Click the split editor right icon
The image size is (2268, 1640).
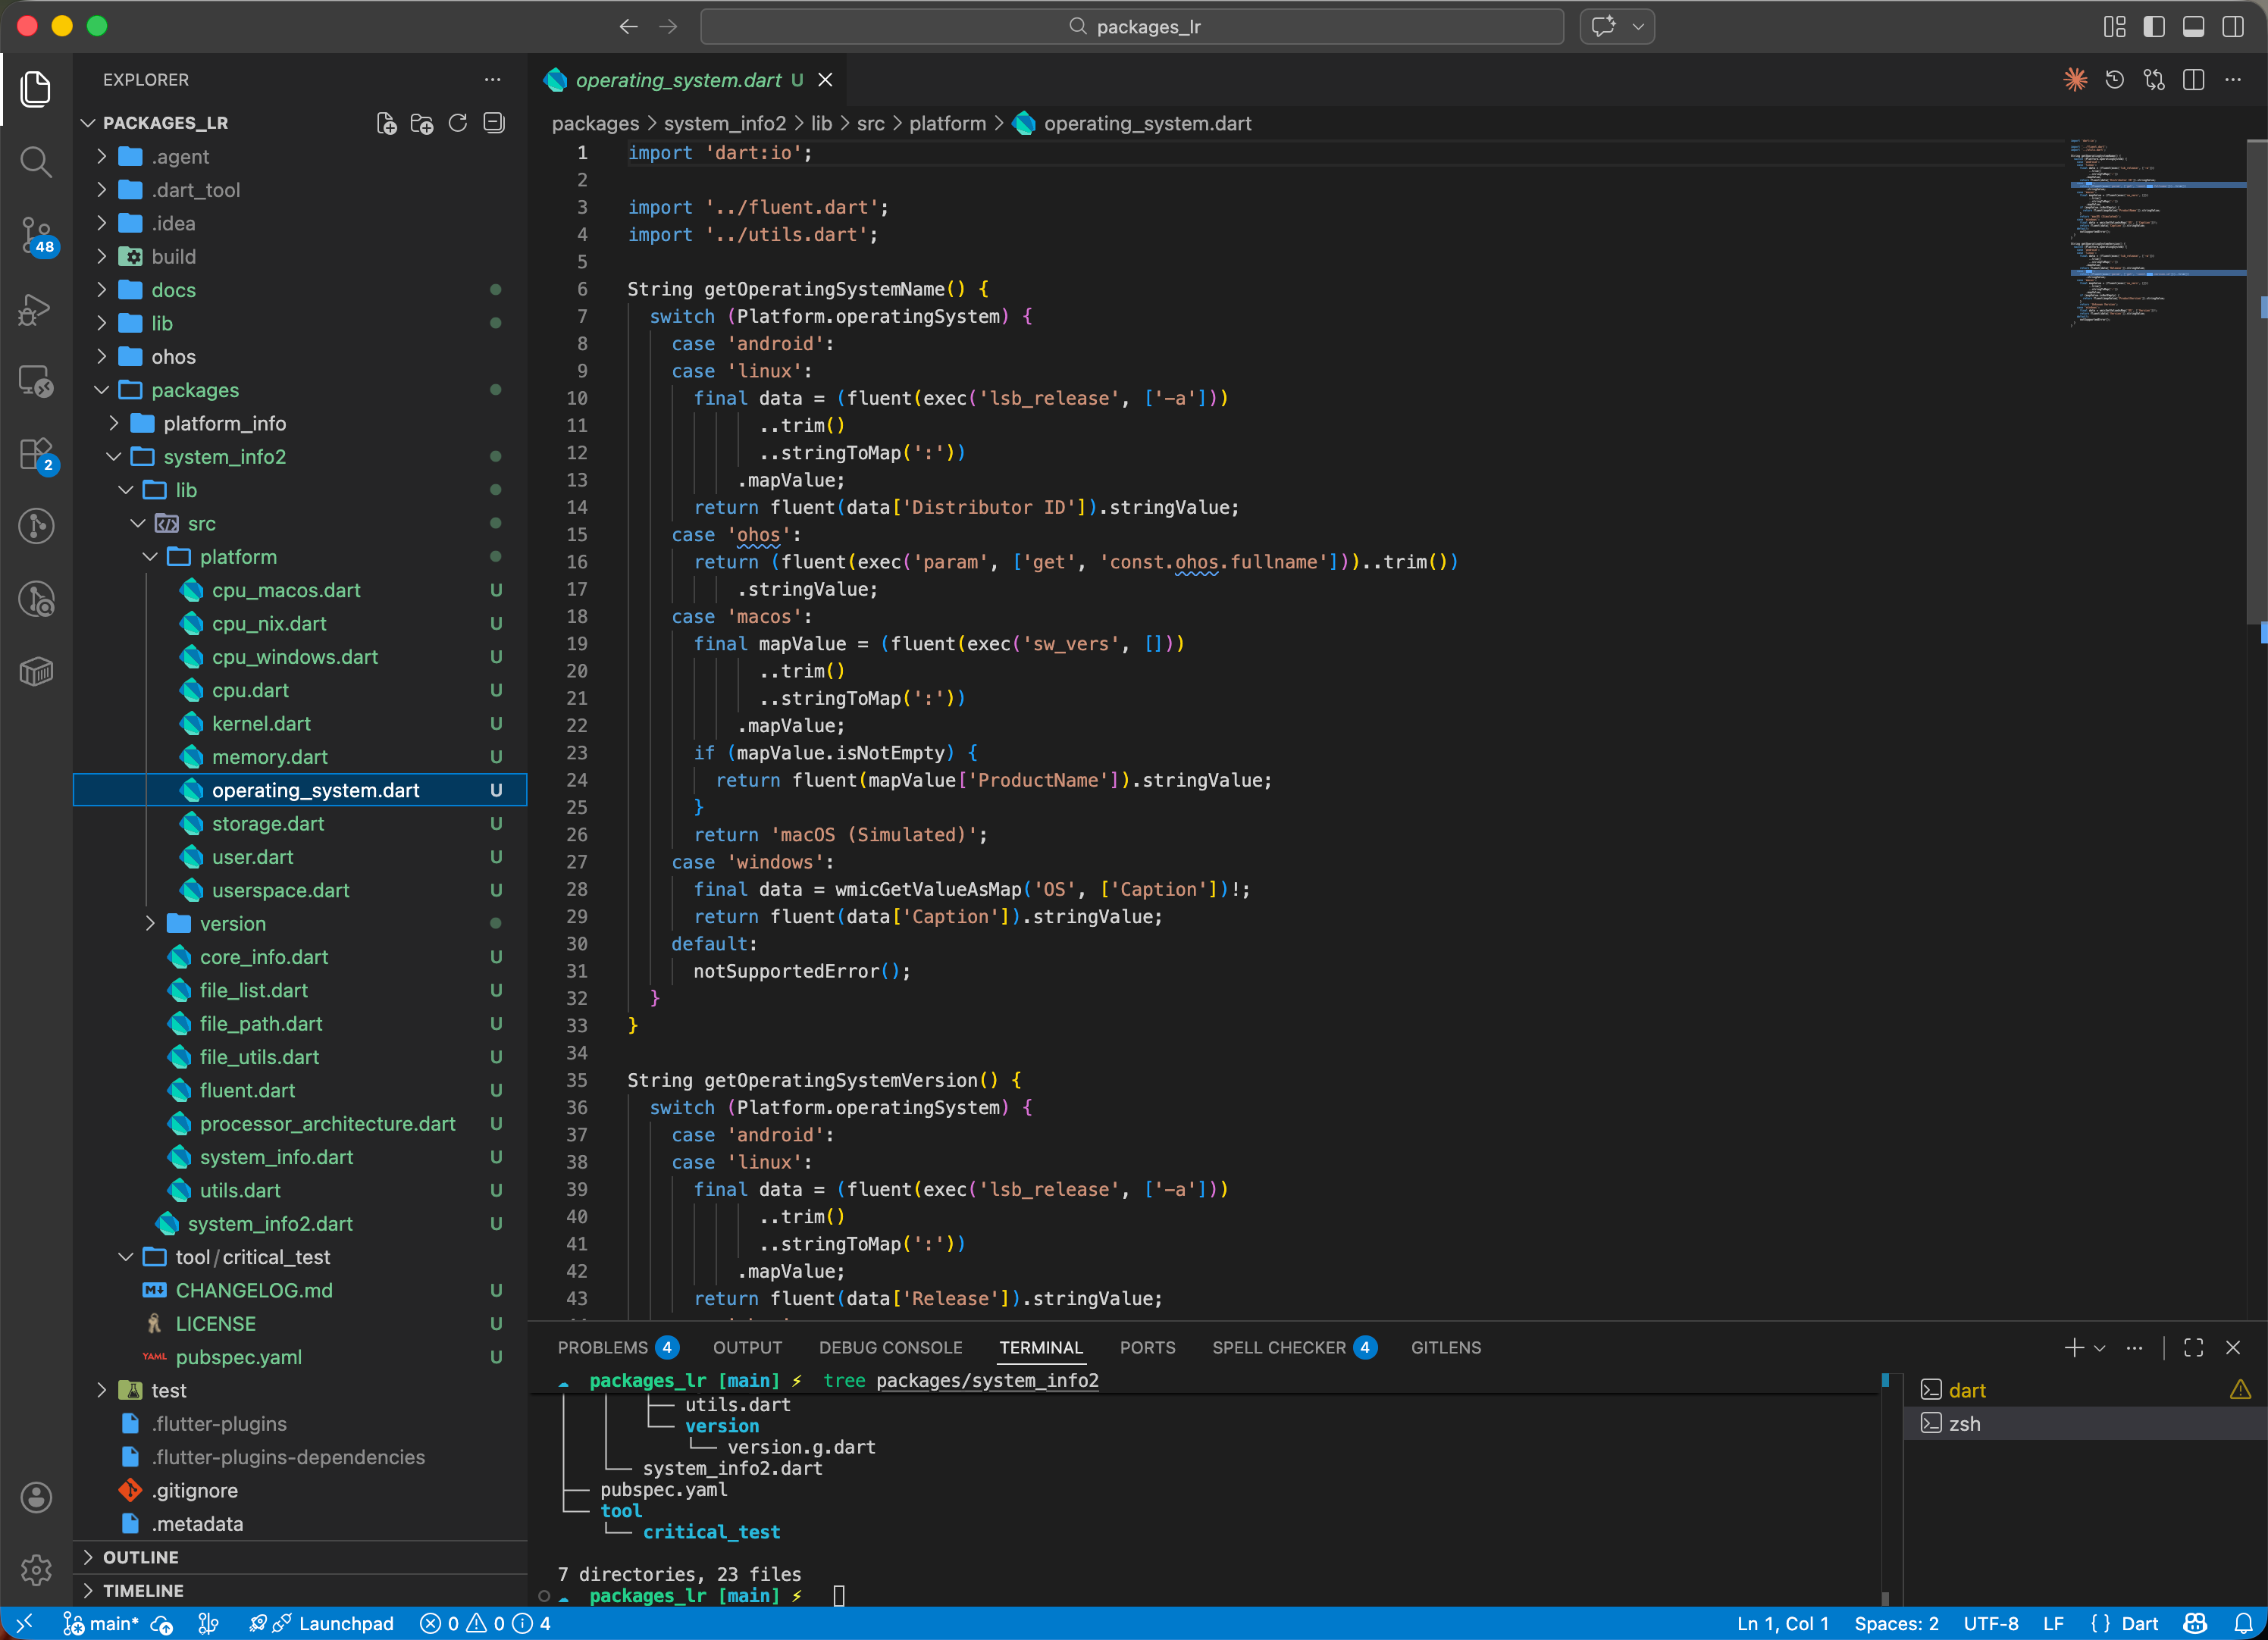(2193, 80)
